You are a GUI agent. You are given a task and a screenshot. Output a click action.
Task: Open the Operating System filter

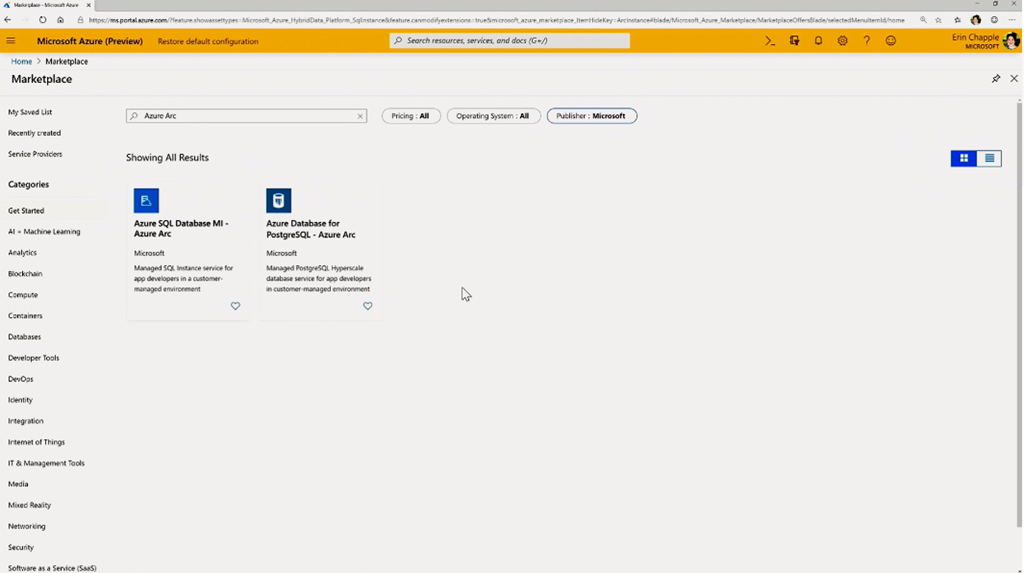coord(493,116)
